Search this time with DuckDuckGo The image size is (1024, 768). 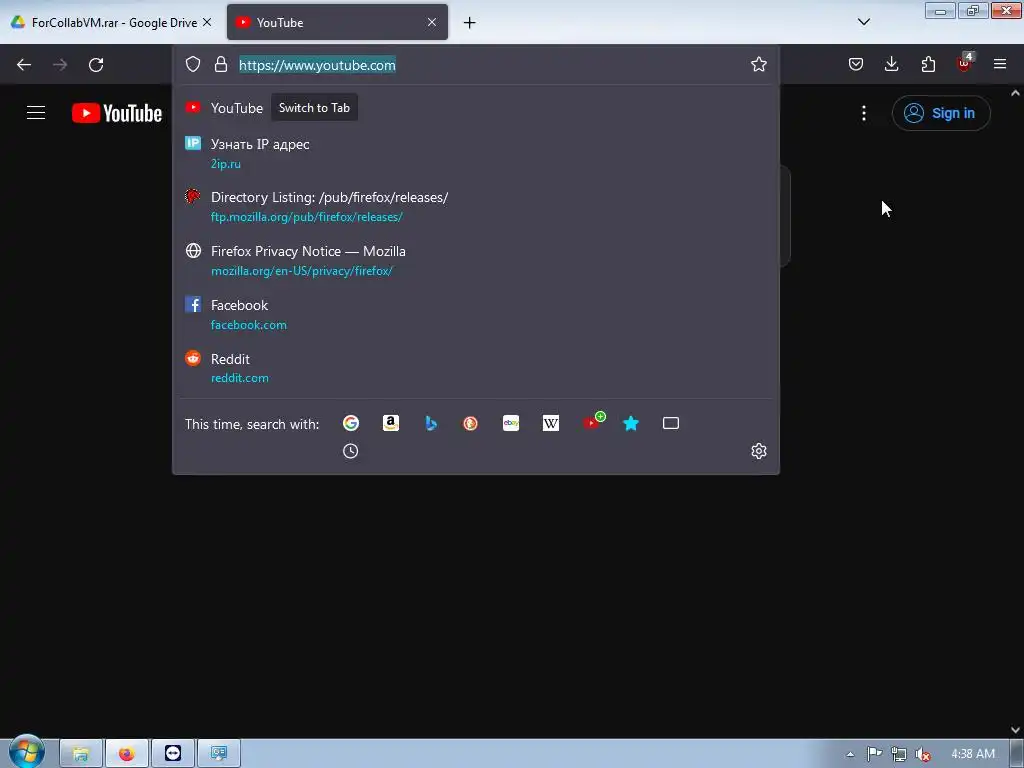[470, 423]
